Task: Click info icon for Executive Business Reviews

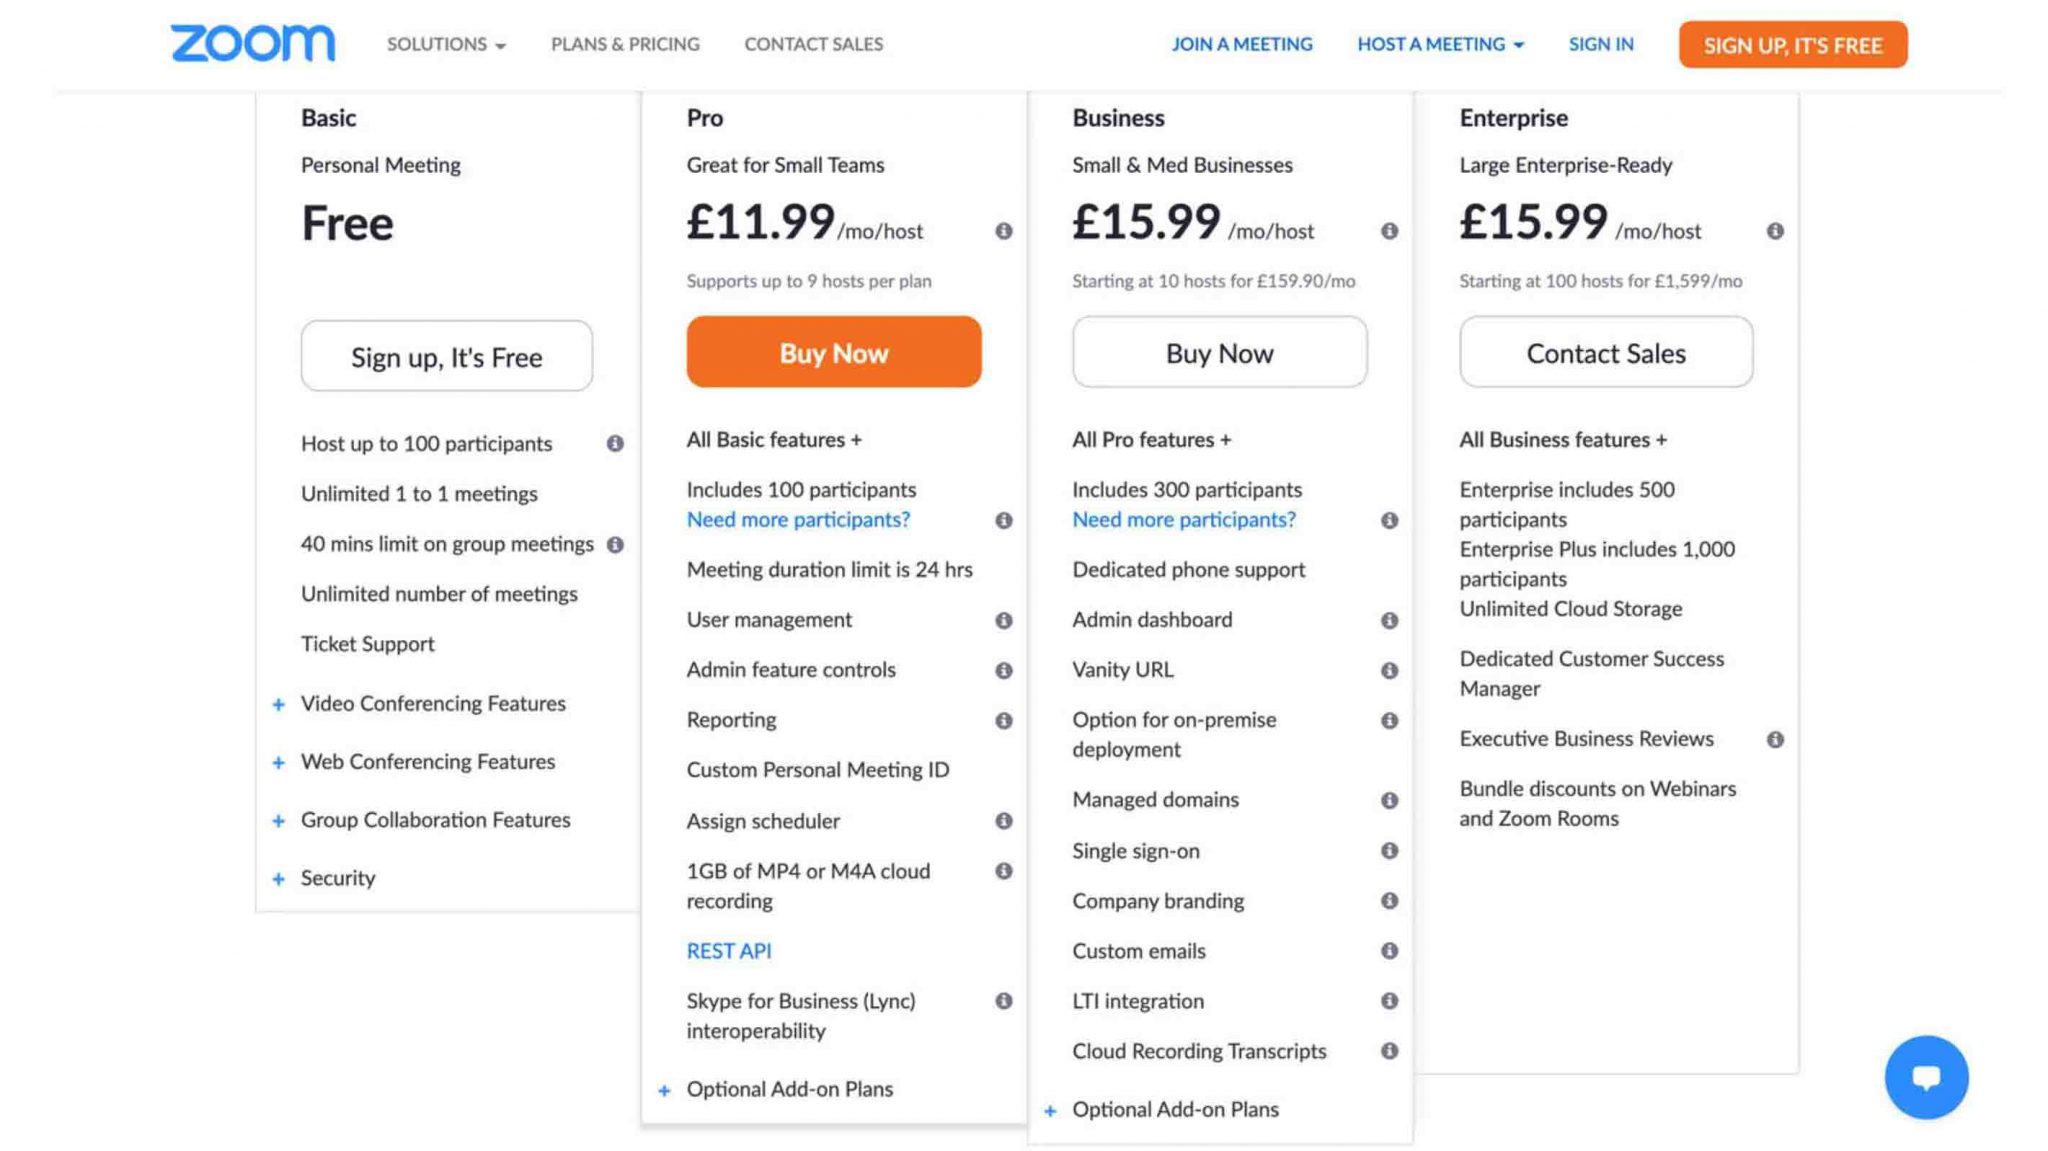Action: click(x=1774, y=739)
